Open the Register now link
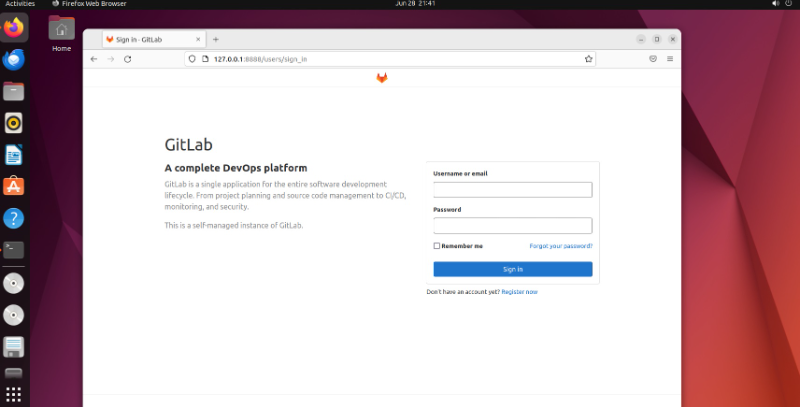 [519, 292]
